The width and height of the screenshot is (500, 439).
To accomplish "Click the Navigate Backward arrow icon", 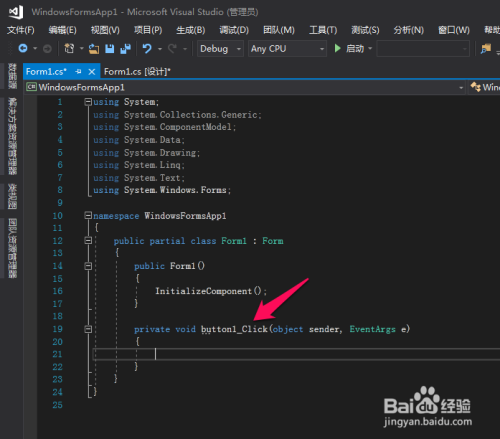I will click(x=23, y=49).
